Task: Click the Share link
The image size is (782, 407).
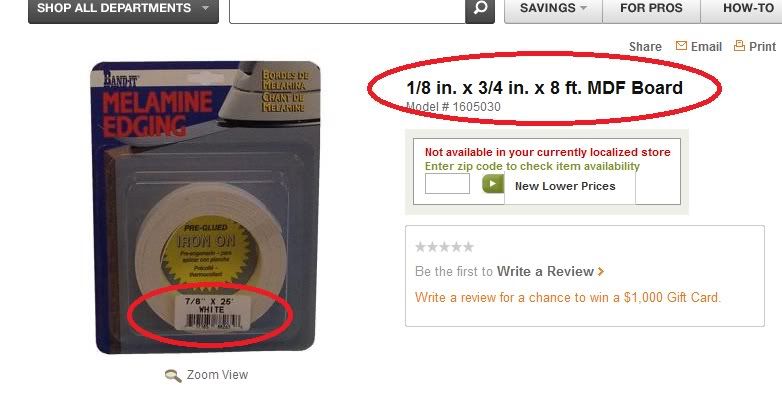Action: [x=645, y=47]
